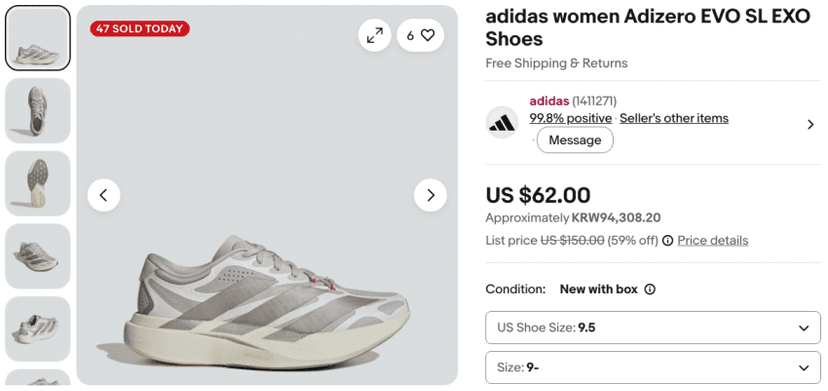Image resolution: width=828 pixels, height=391 pixels.
Task: Open the expand image fullscreen icon
Action: point(374,35)
